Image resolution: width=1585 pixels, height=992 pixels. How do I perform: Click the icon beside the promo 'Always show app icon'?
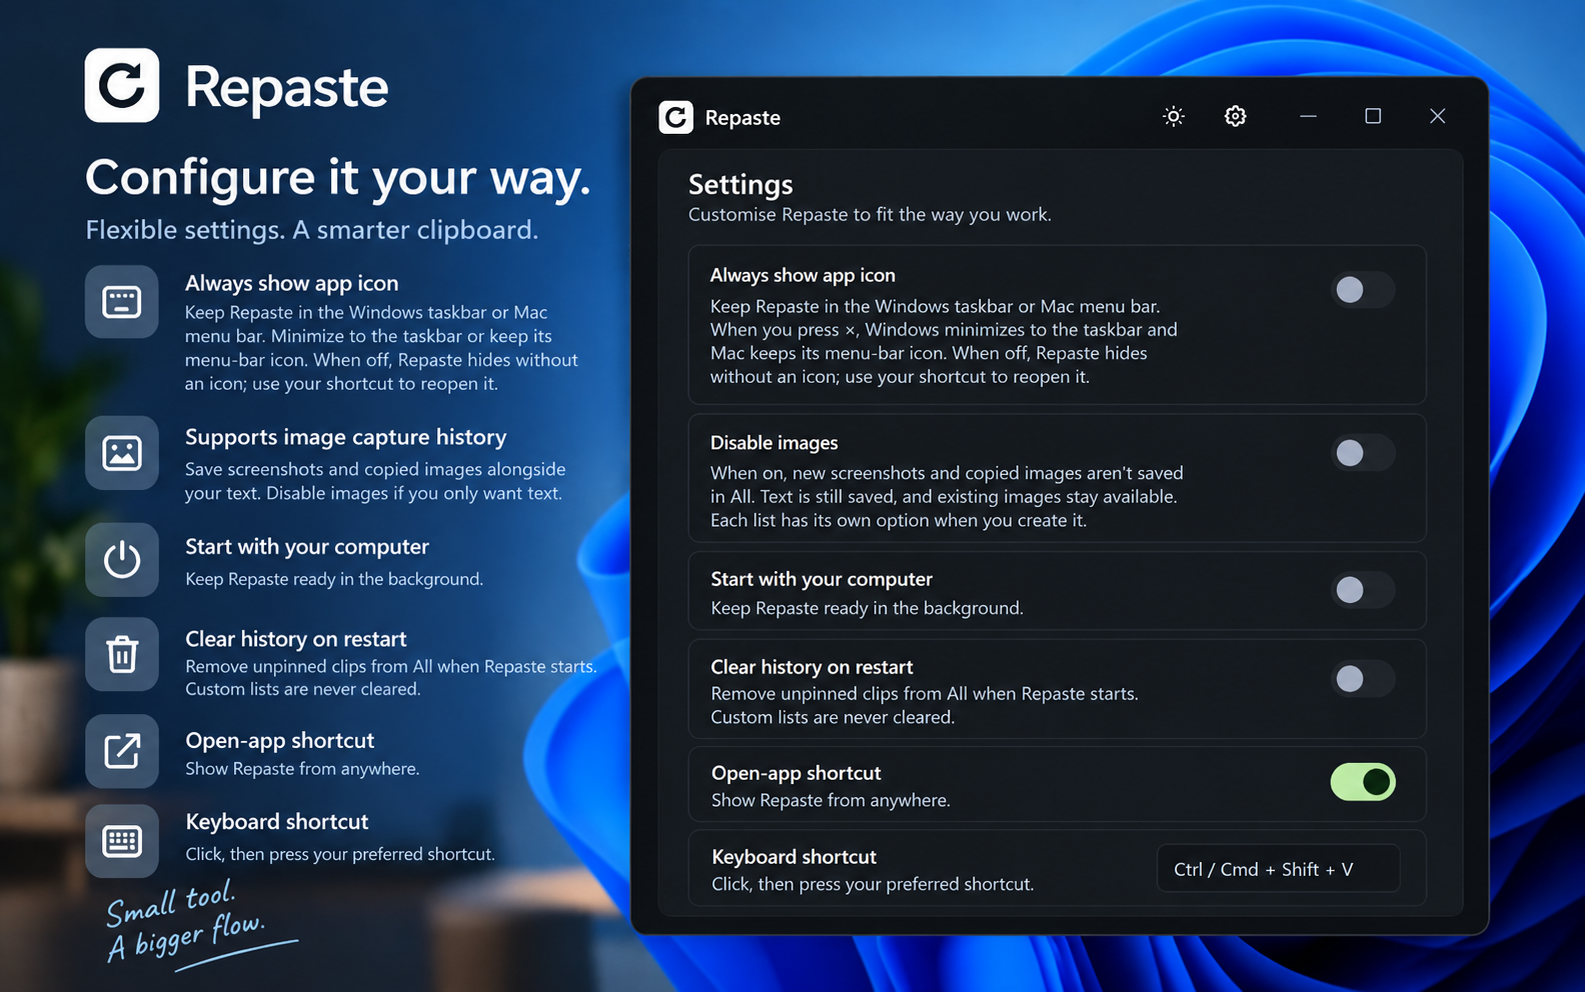click(122, 301)
